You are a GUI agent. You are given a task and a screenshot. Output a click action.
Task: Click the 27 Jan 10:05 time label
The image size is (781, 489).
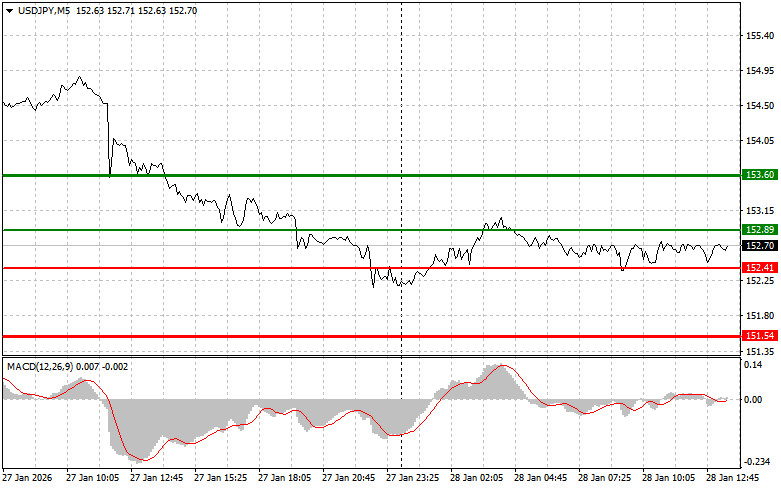click(x=93, y=478)
